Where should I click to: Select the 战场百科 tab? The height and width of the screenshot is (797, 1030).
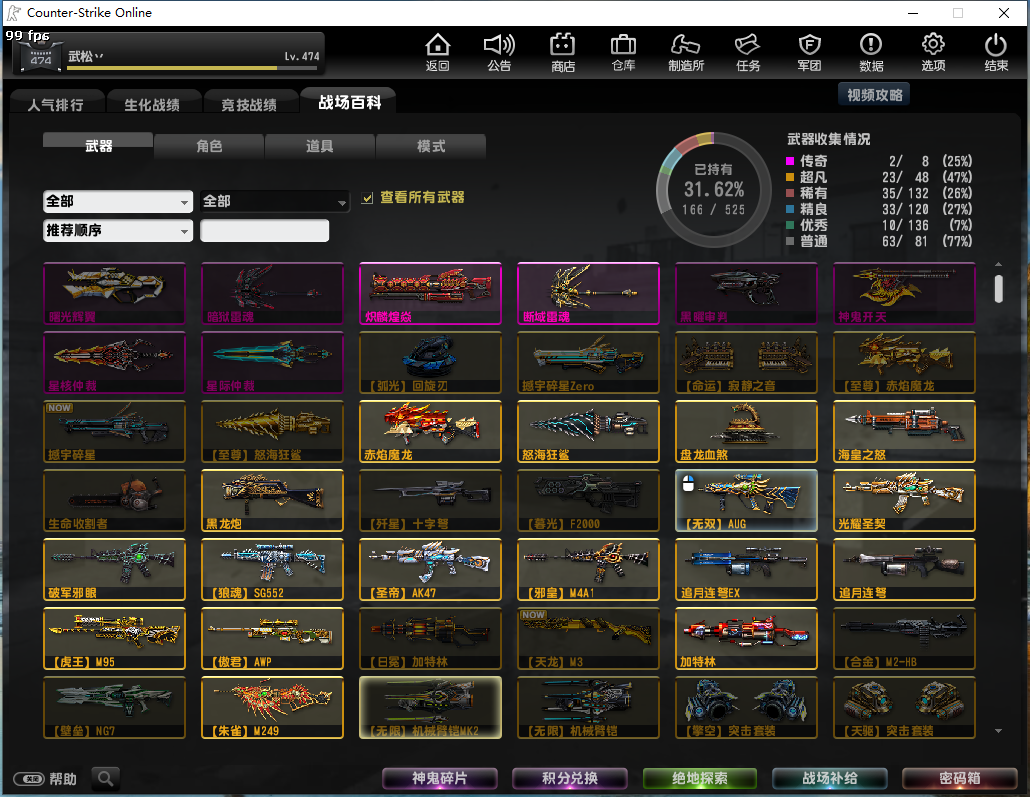point(349,102)
